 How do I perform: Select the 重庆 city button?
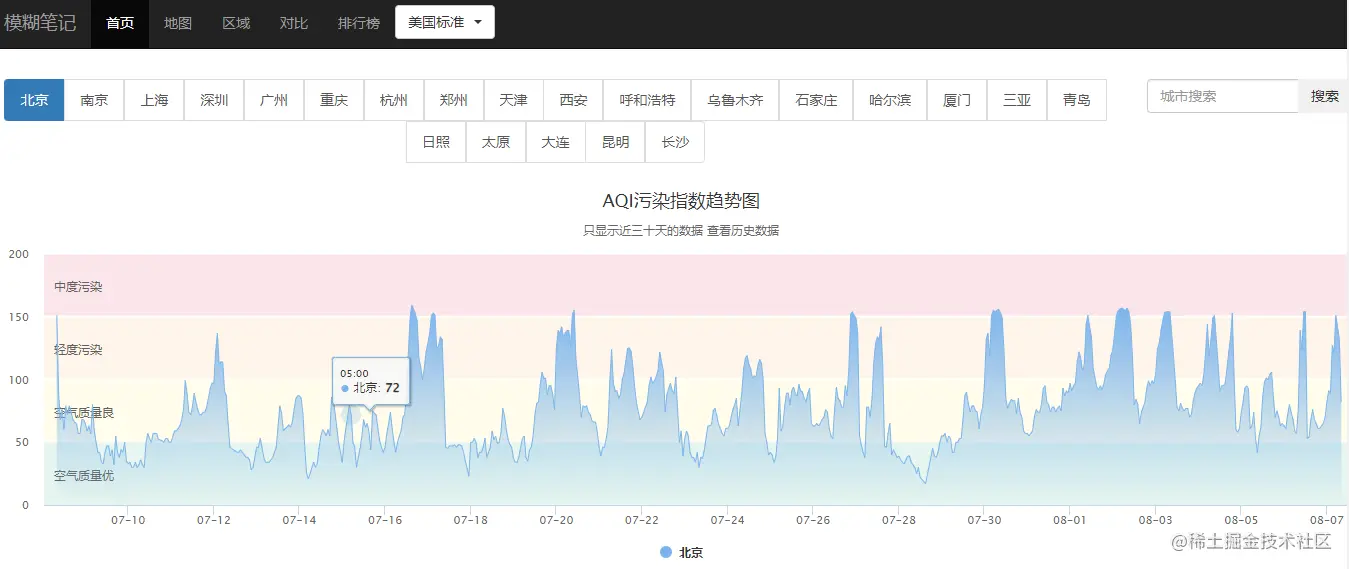click(x=334, y=100)
